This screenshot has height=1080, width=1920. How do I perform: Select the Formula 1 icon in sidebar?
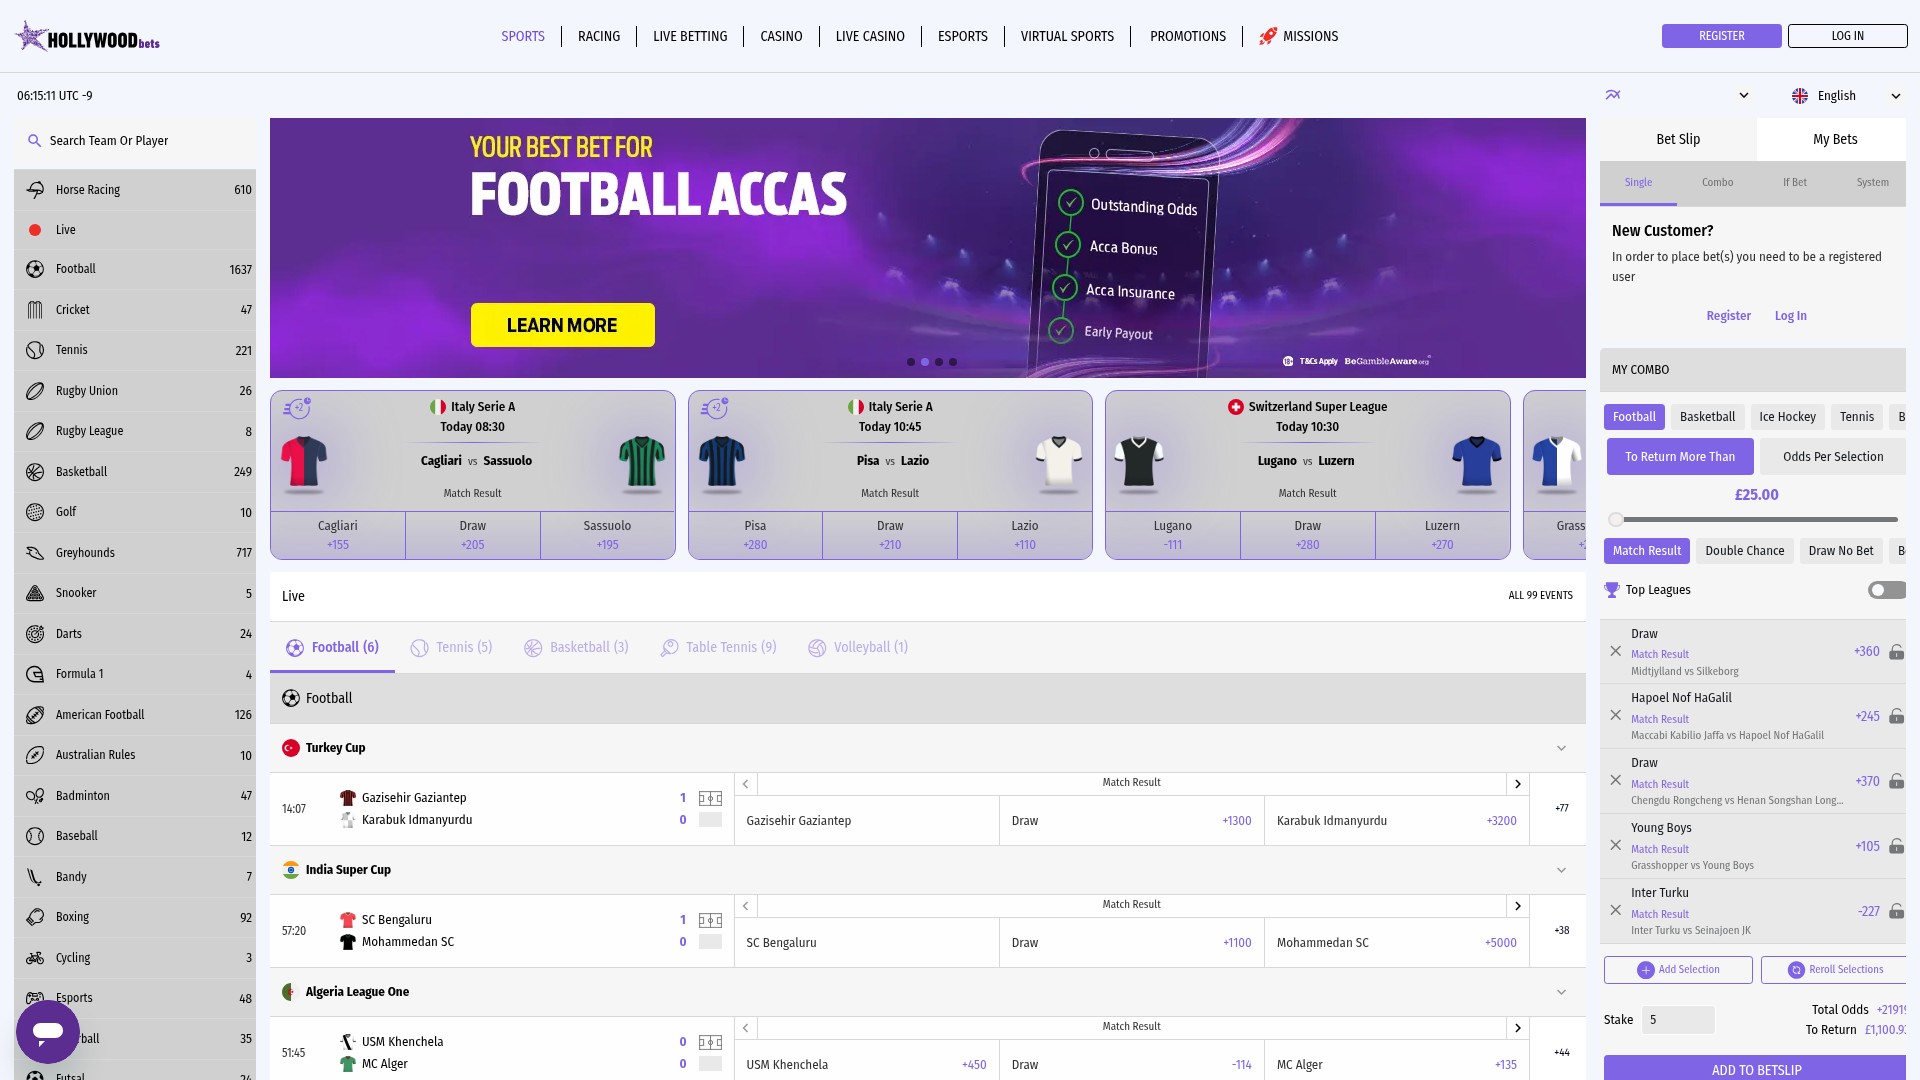35,674
